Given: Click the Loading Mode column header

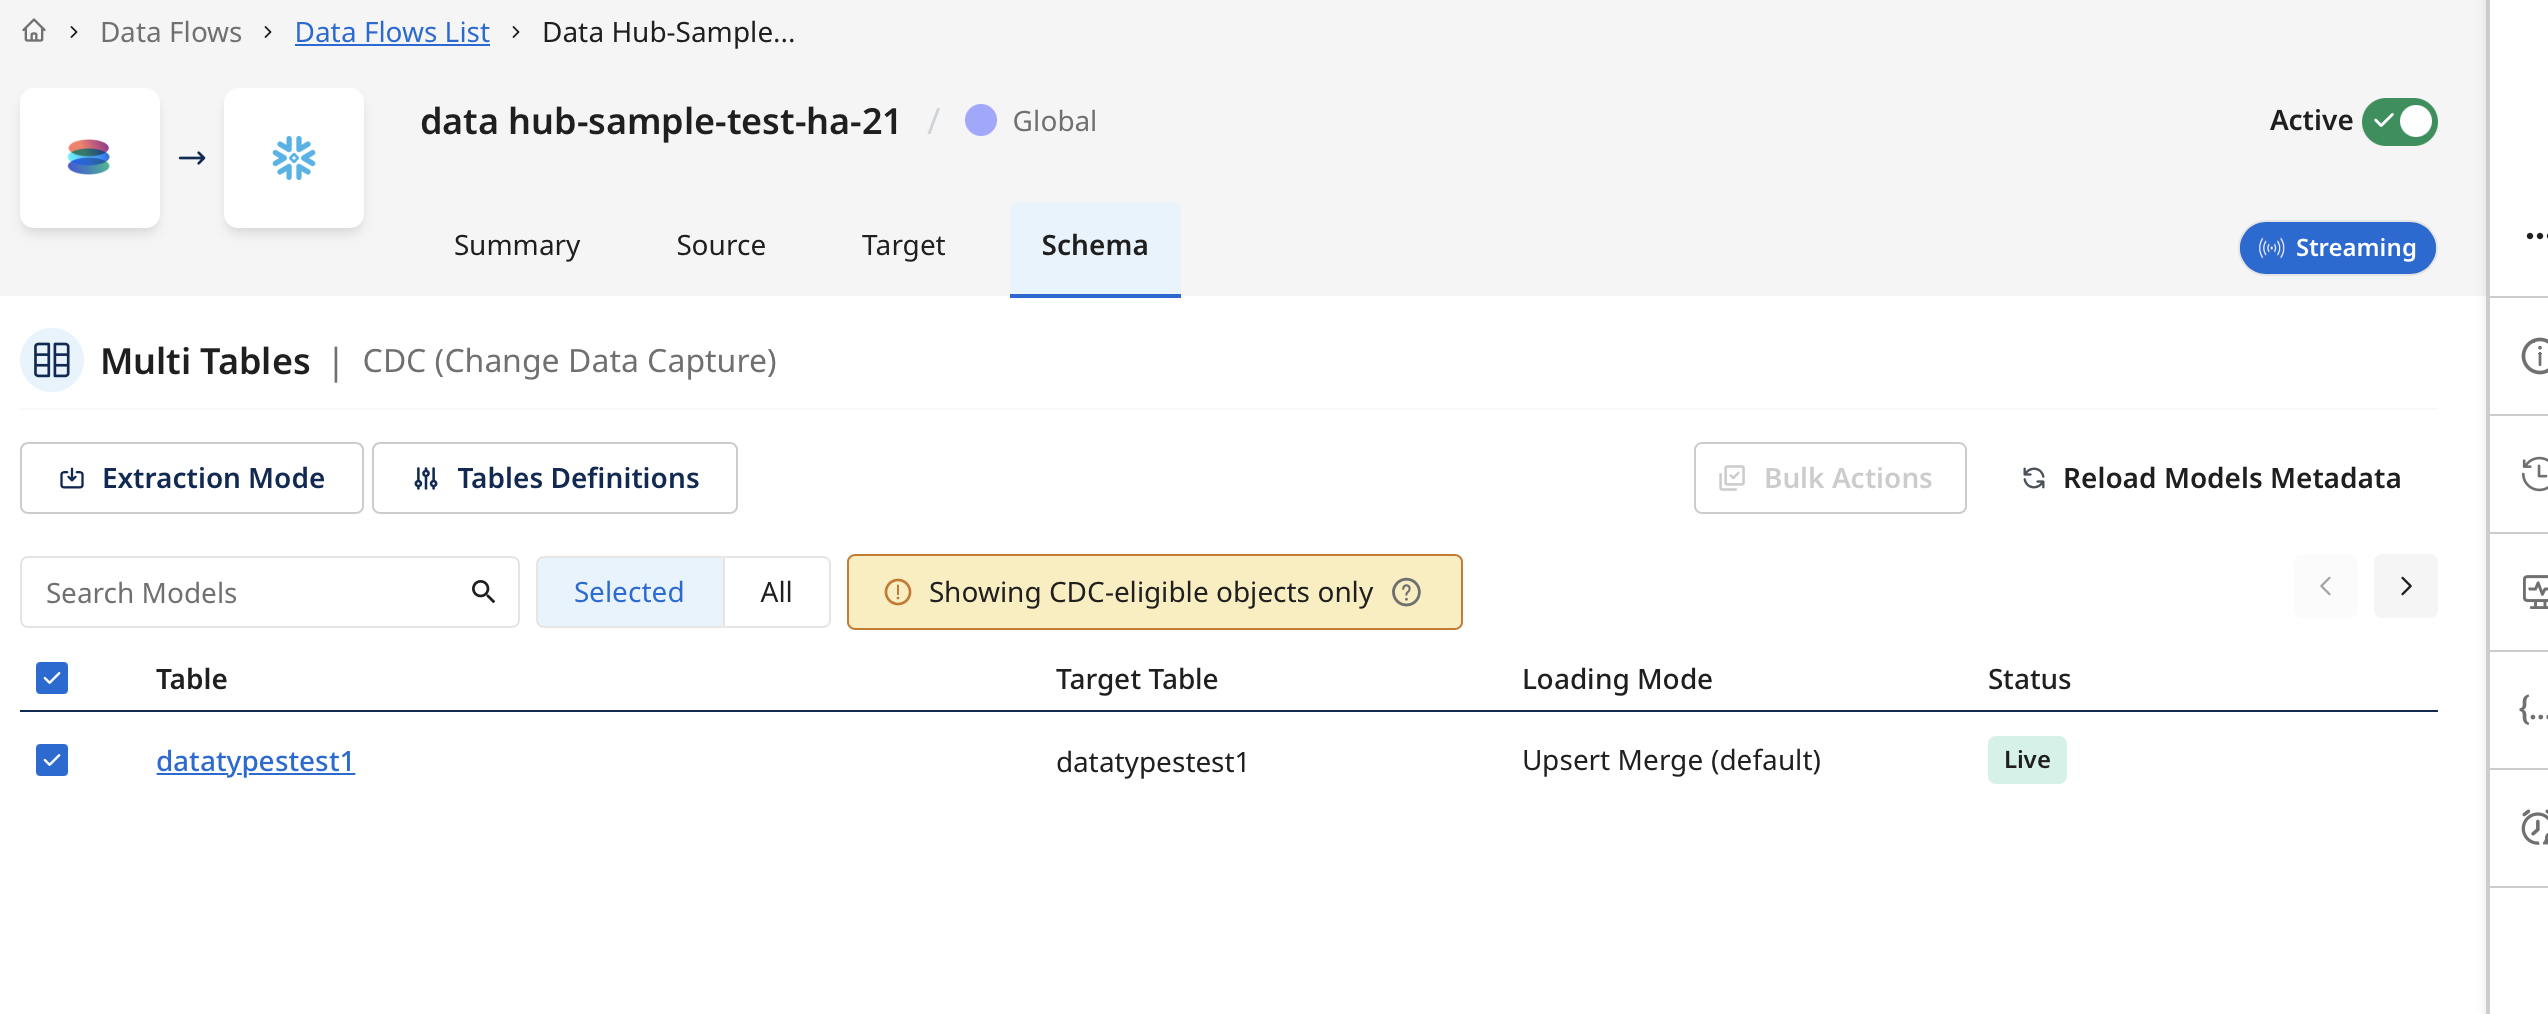Looking at the screenshot, I should (x=1617, y=679).
